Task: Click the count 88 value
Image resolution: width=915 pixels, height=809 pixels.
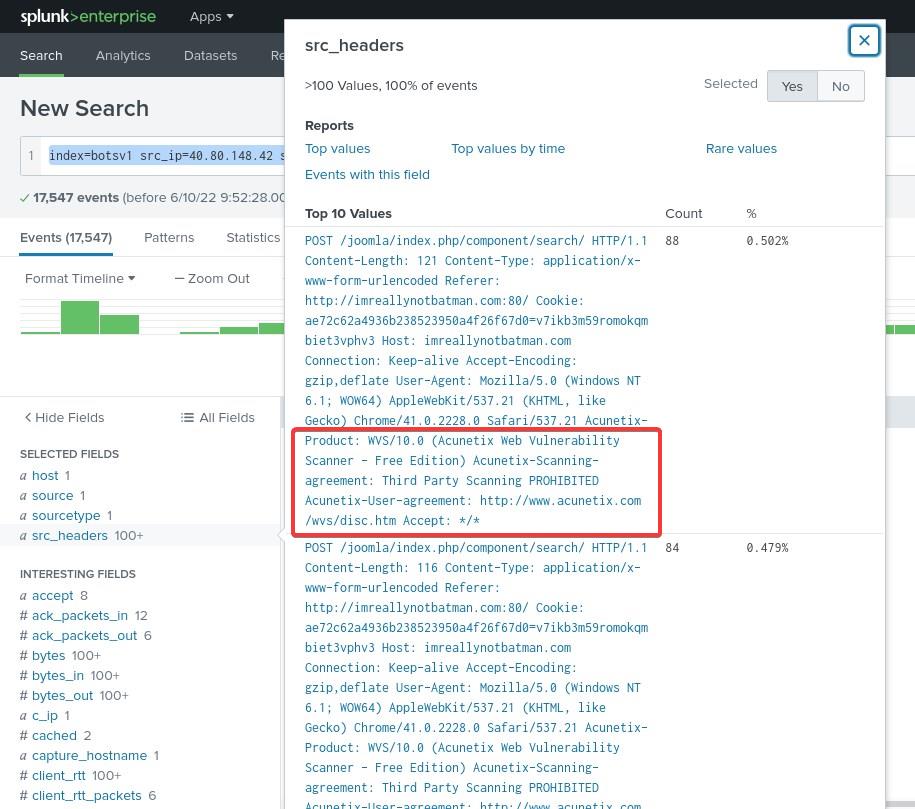Action: (x=672, y=240)
